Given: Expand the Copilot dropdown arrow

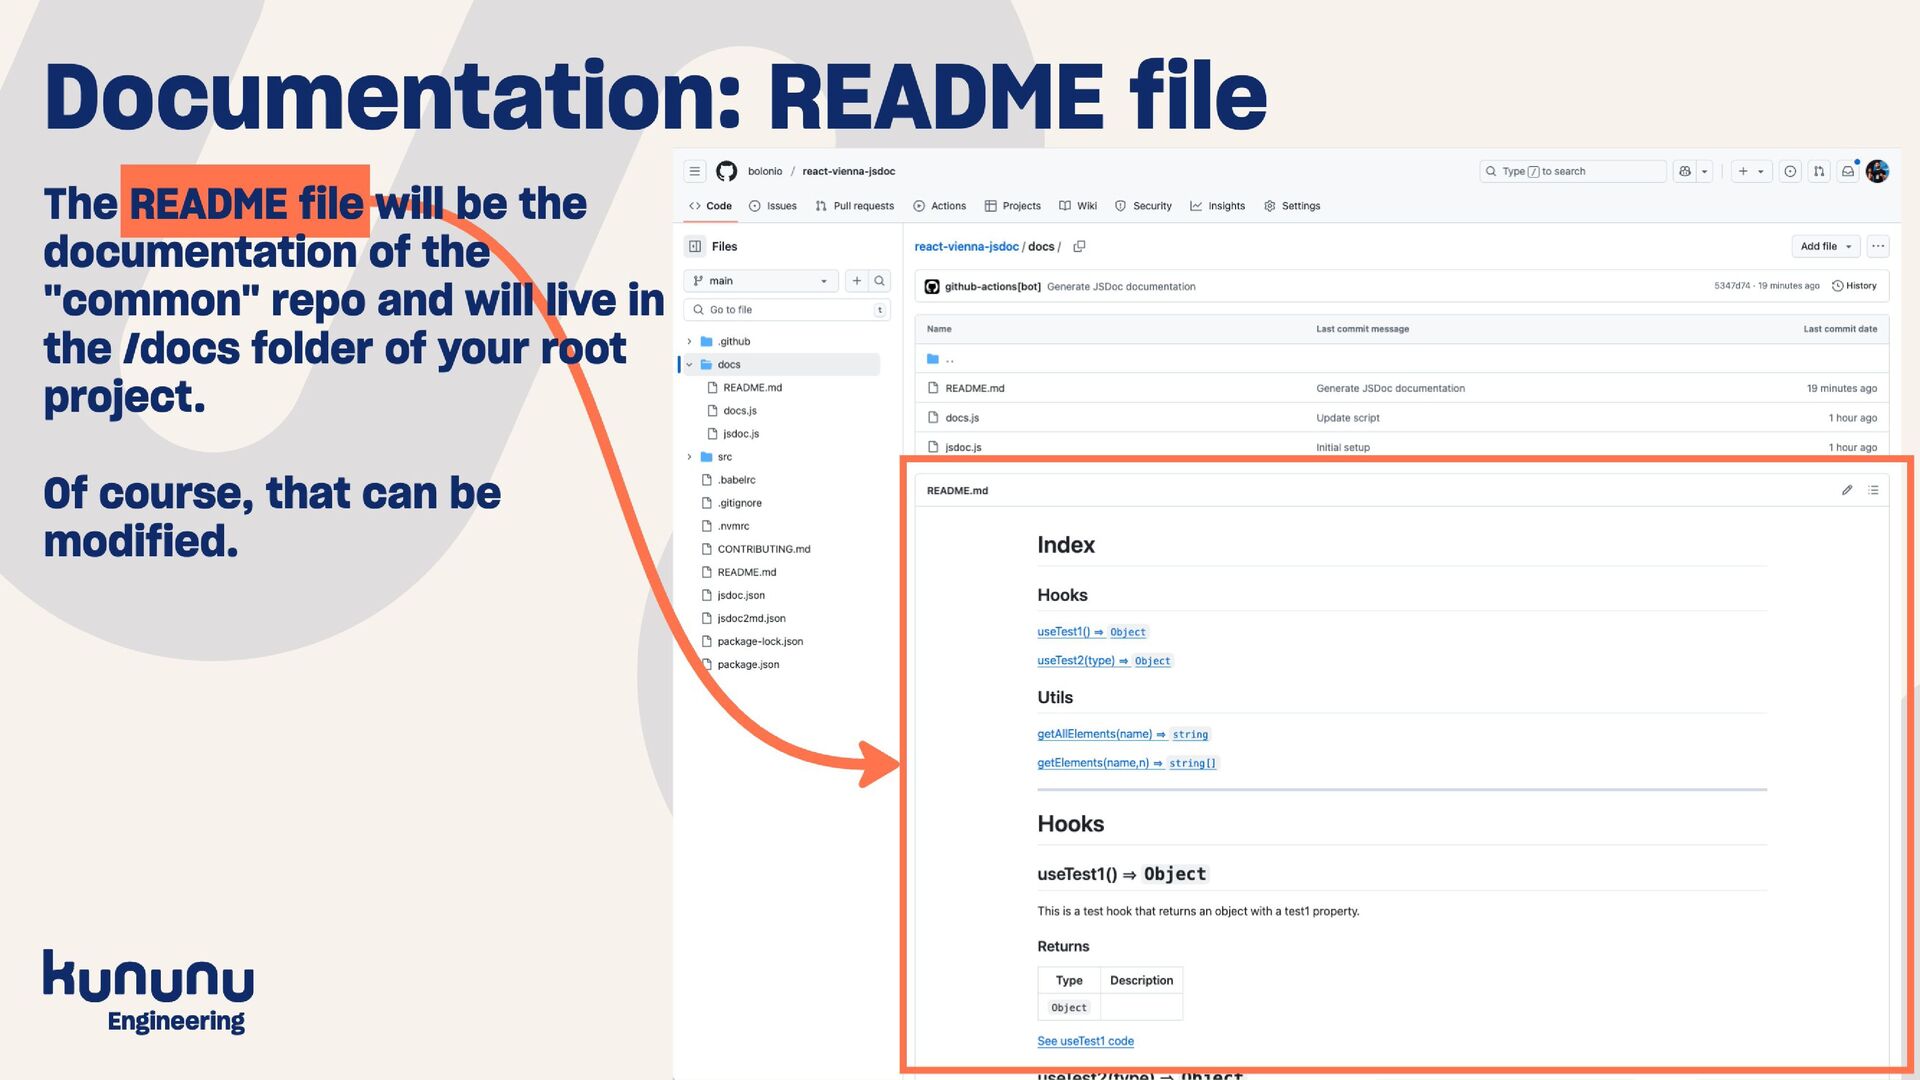Looking at the screenshot, I should [1705, 171].
